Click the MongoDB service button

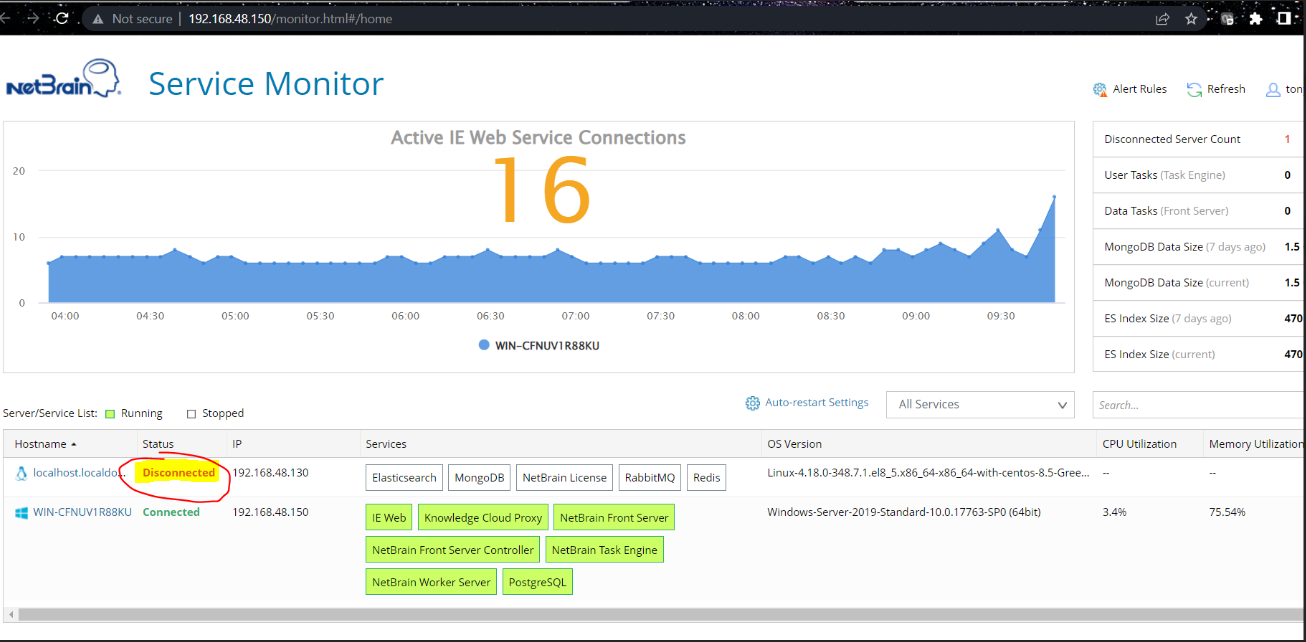click(x=479, y=477)
